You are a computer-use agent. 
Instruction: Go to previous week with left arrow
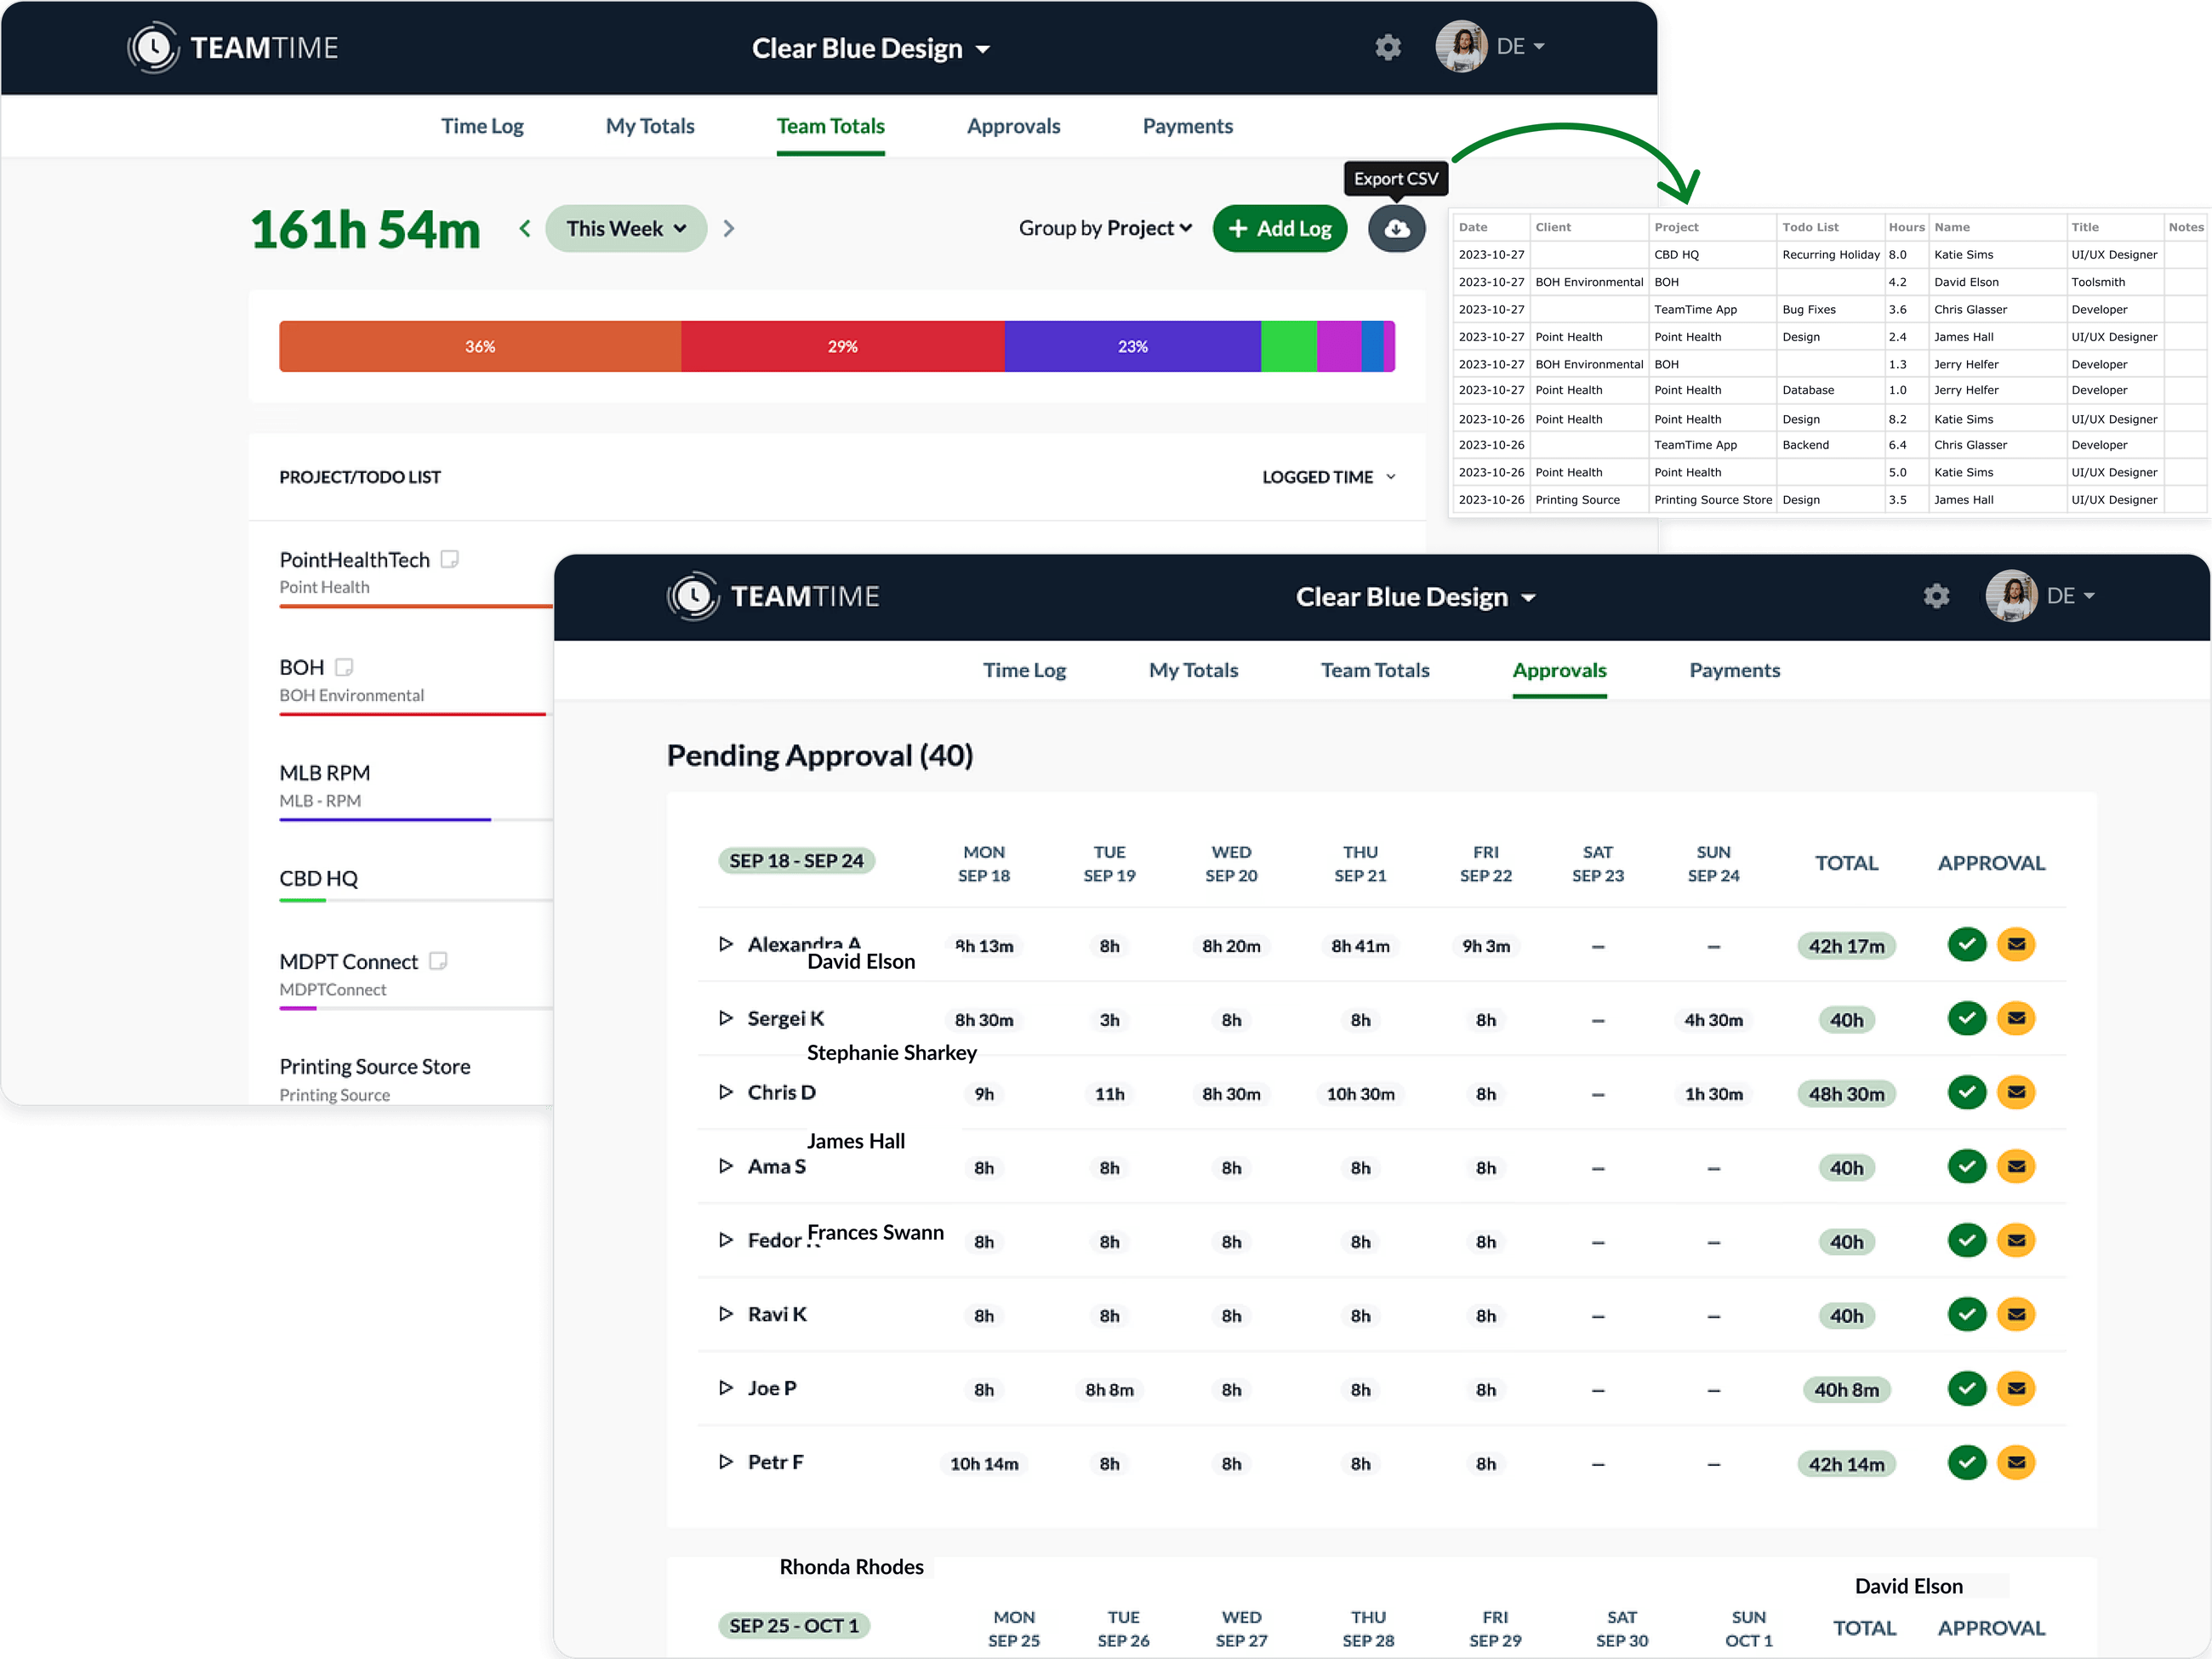coord(525,229)
